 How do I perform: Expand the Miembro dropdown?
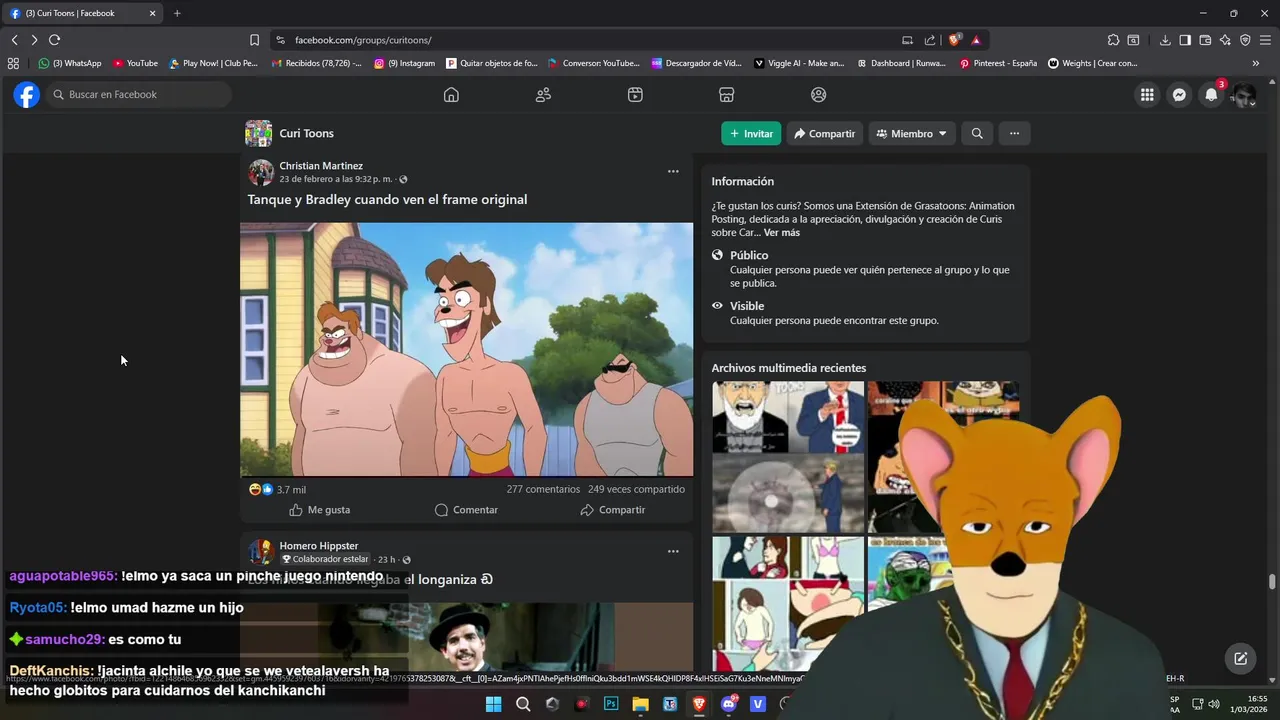[x=912, y=133]
